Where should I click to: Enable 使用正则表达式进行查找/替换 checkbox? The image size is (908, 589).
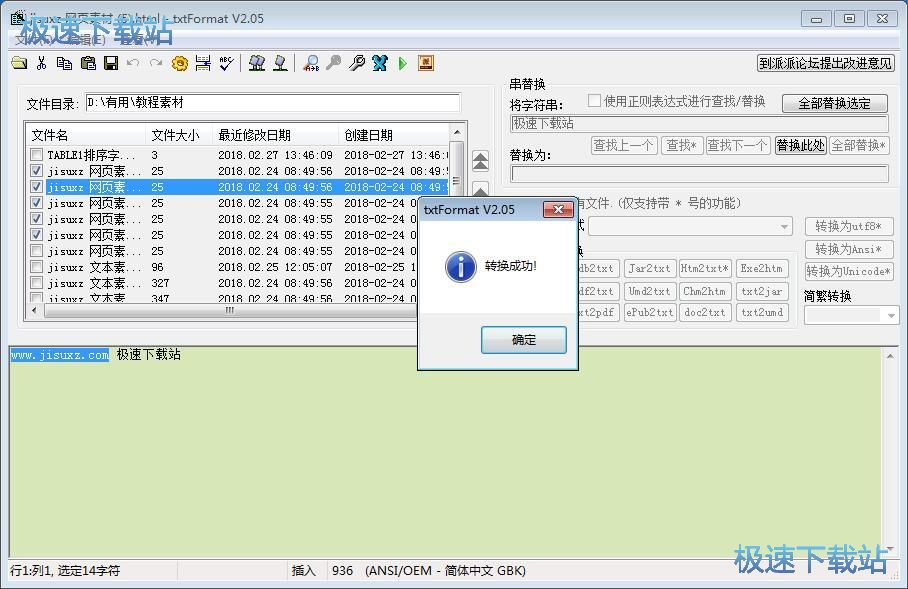click(x=594, y=101)
